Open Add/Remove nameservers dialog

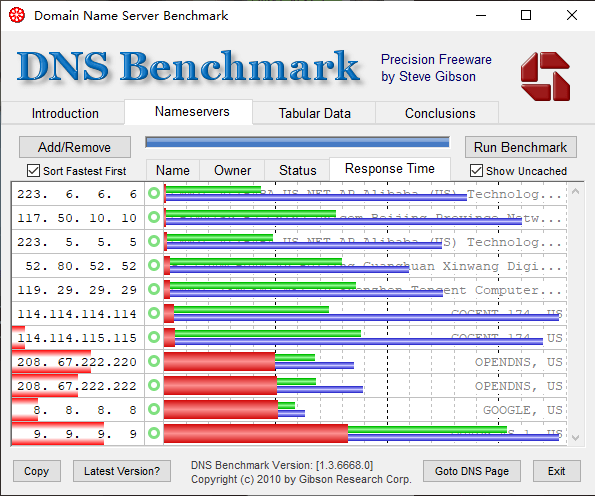click(x=75, y=147)
